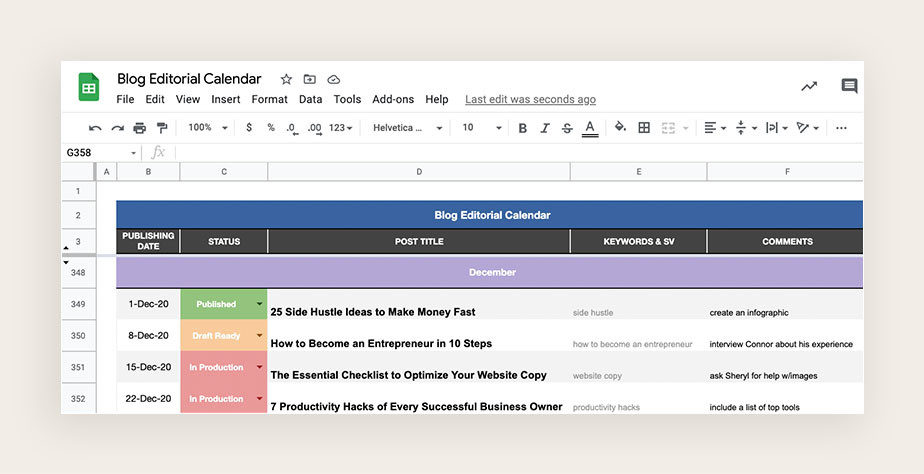Open 15-Dec-20 In Production dropdown arrow

[259, 367]
